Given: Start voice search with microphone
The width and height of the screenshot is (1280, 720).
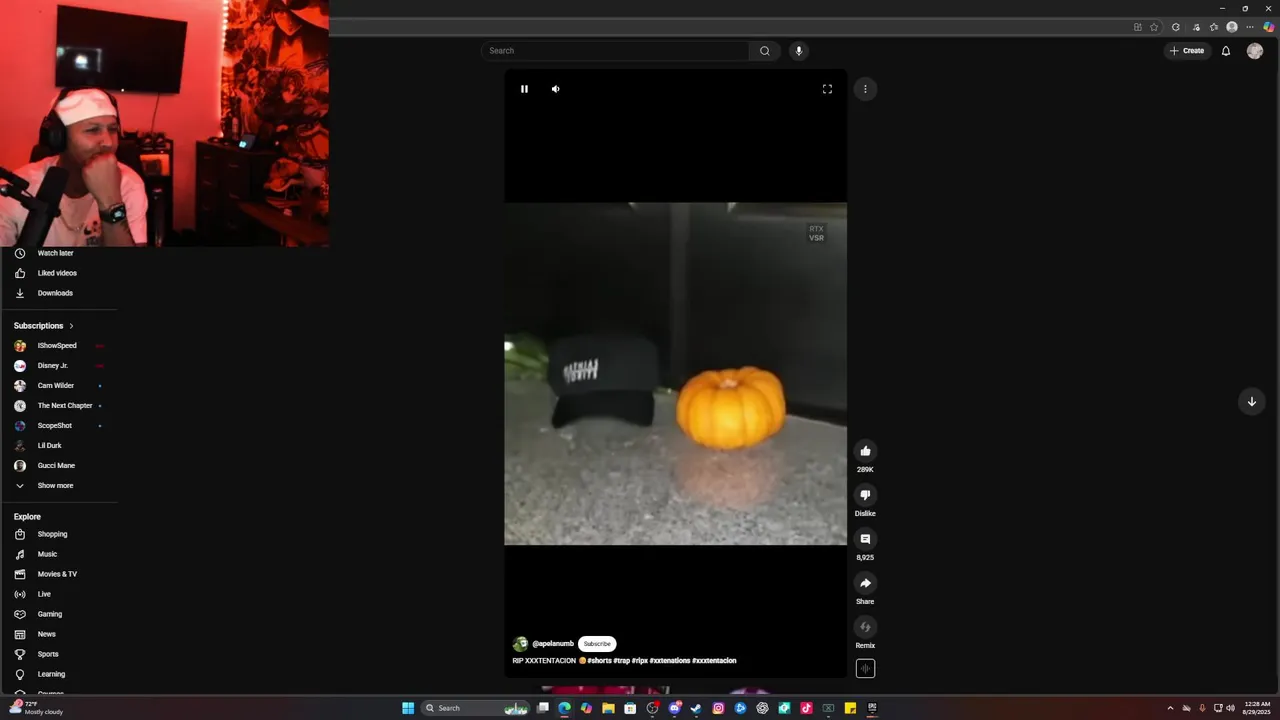Looking at the screenshot, I should pos(798,51).
